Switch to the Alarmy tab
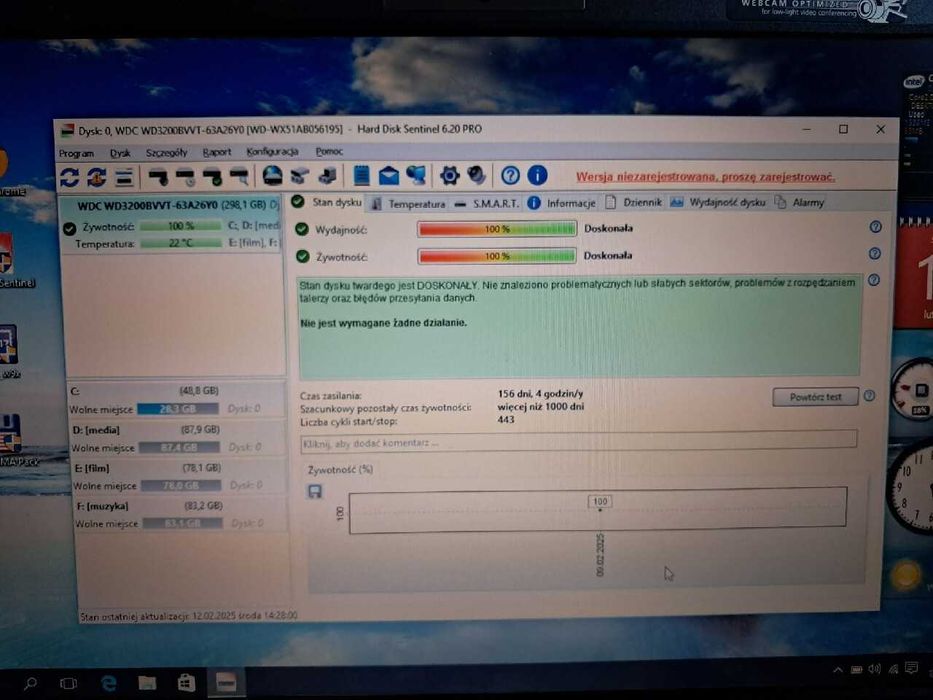This screenshot has width=933, height=700. point(800,202)
